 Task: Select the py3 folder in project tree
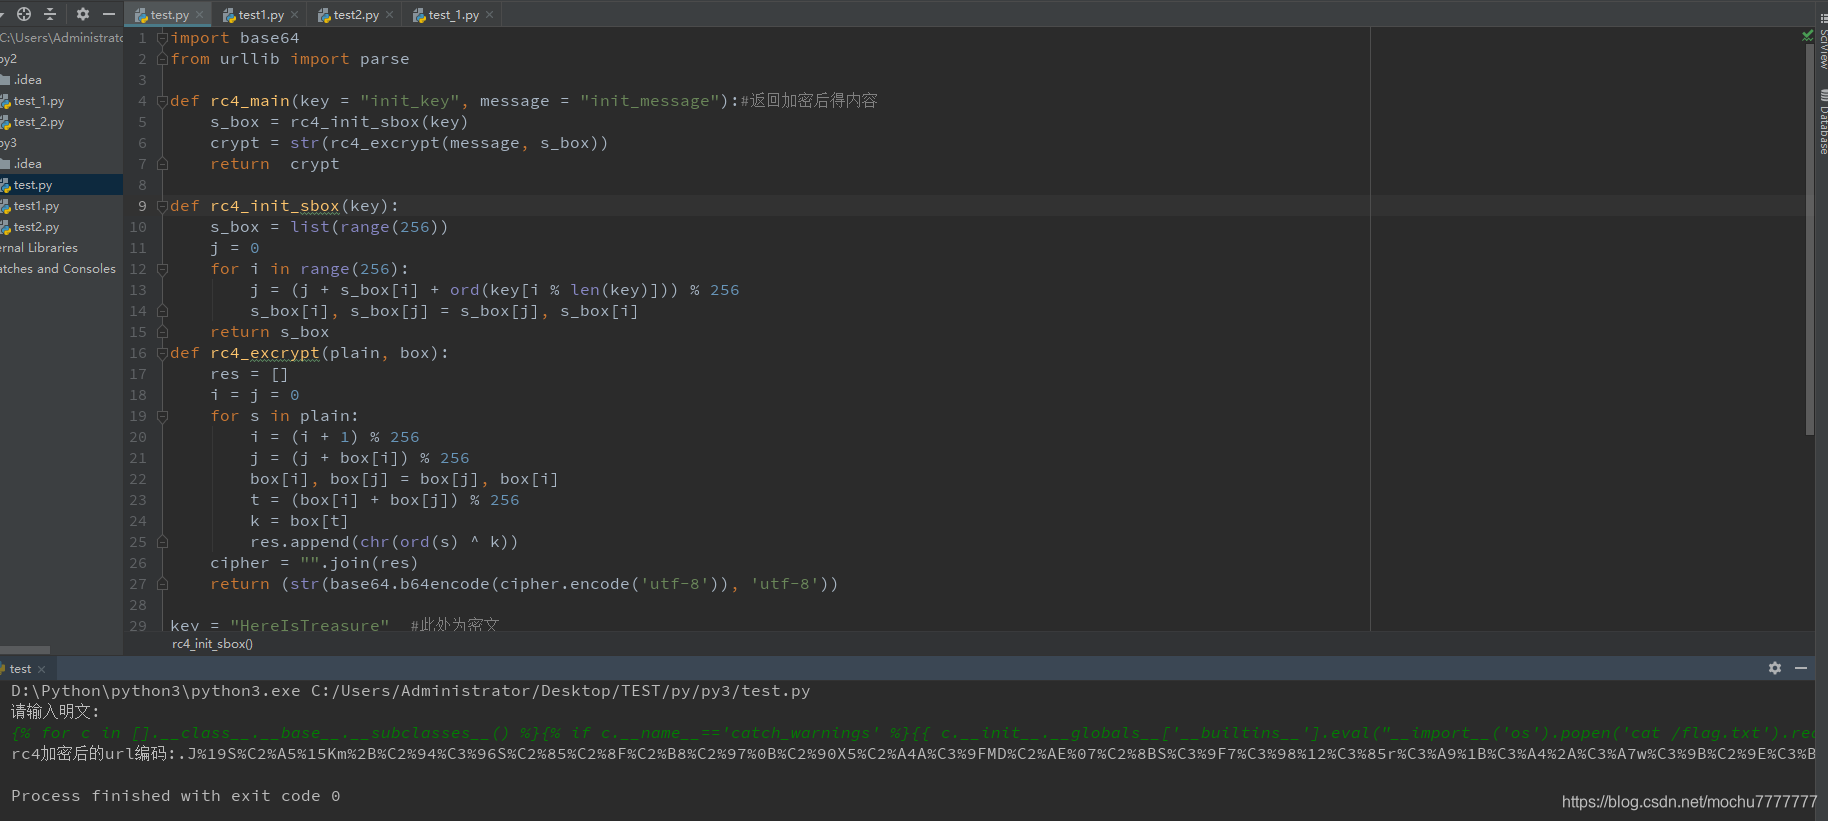point(9,143)
